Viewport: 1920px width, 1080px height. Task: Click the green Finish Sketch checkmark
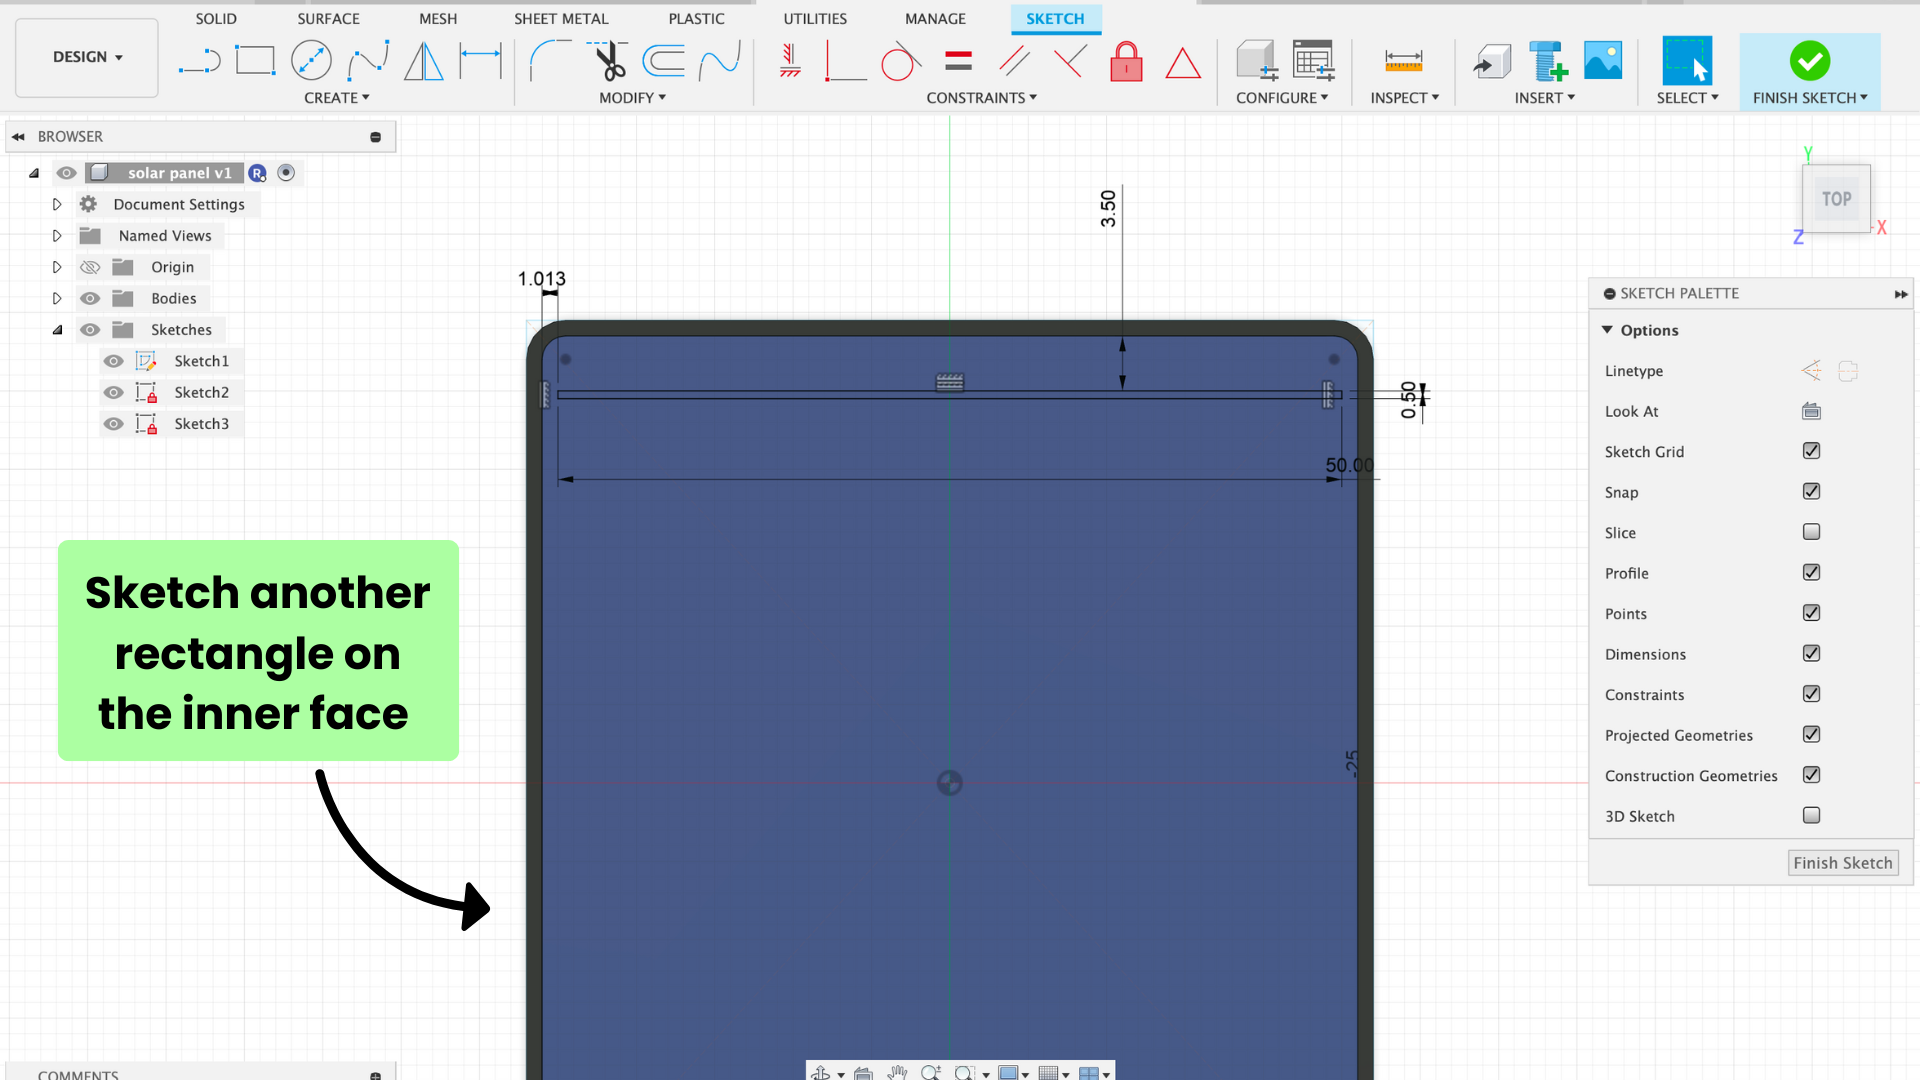[1810, 61]
